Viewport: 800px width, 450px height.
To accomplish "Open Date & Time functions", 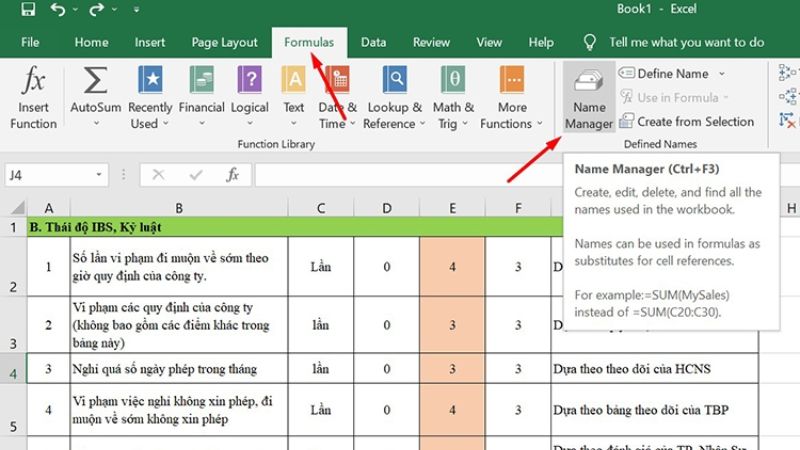I will pos(337,97).
